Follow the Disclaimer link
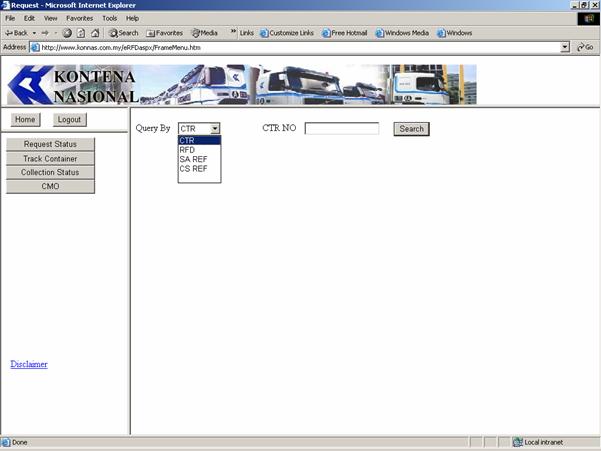 pos(29,364)
